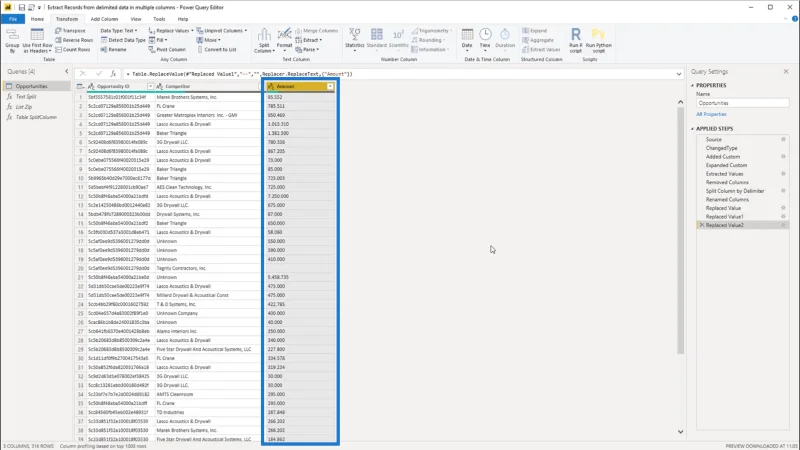
Task: Click the Group By icon
Action: [x=12, y=40]
